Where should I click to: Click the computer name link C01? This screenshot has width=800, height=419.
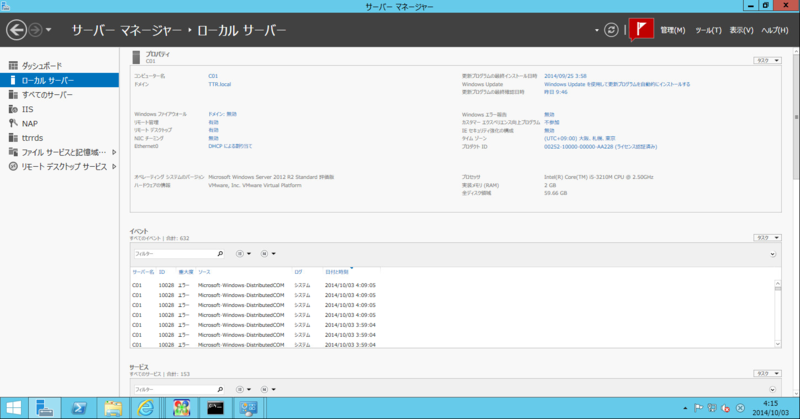(x=213, y=76)
